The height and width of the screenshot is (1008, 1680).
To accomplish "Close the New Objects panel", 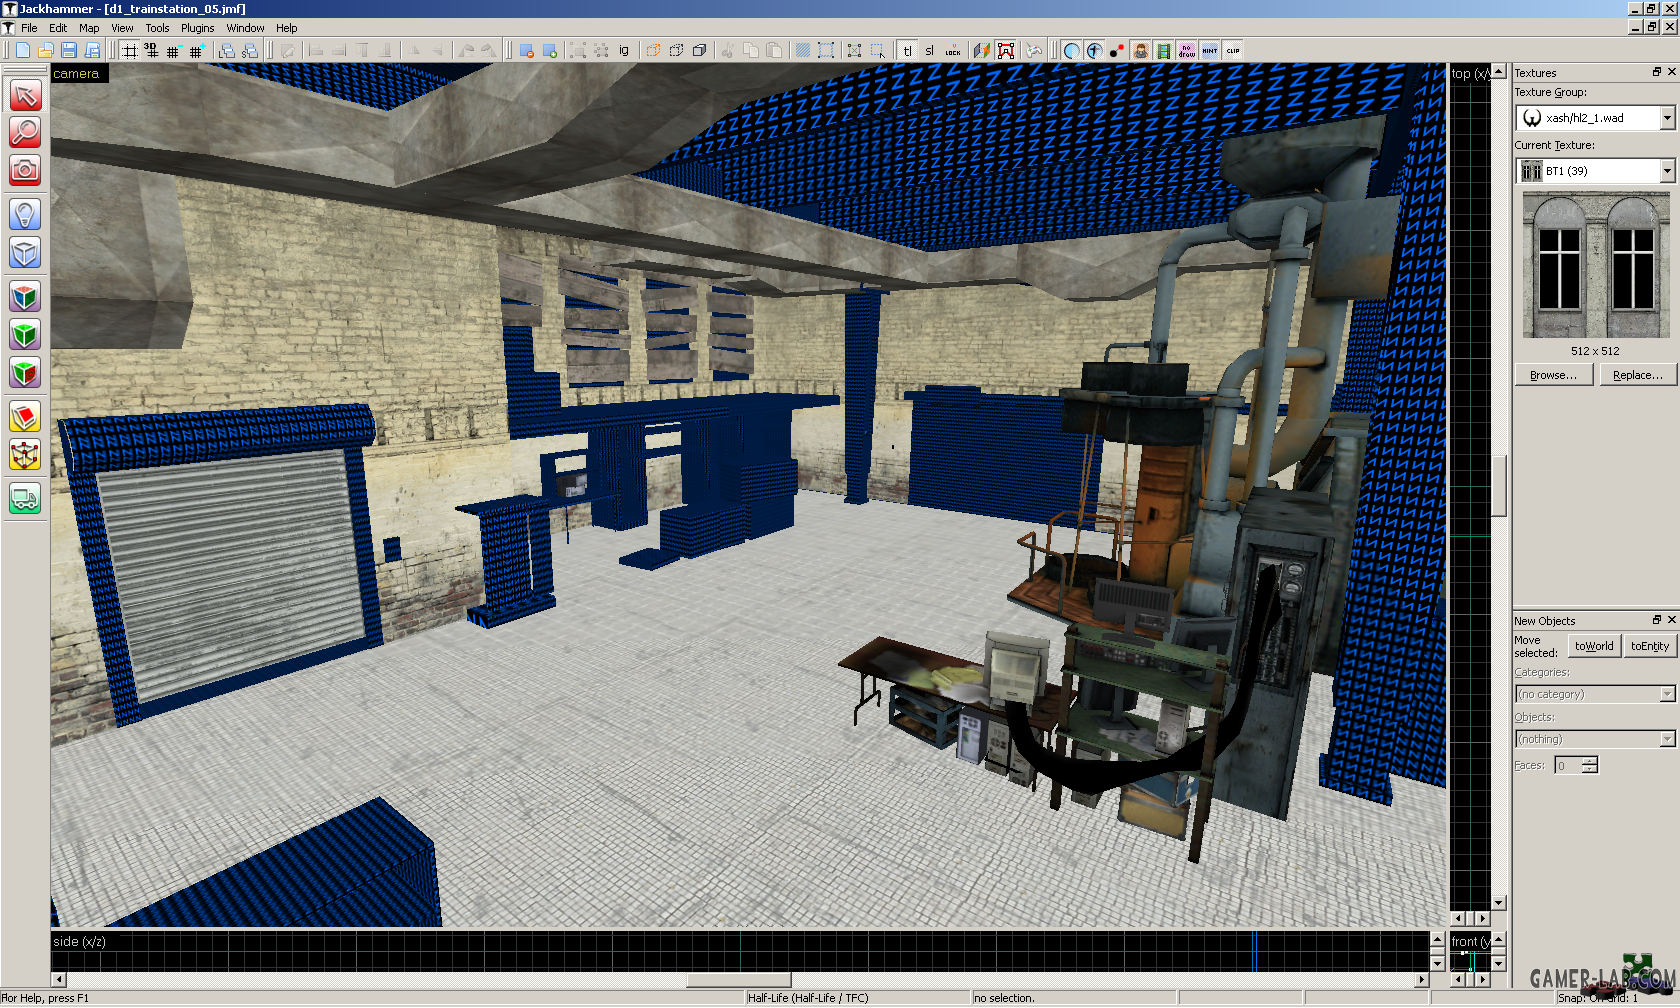I will (x=1671, y=620).
